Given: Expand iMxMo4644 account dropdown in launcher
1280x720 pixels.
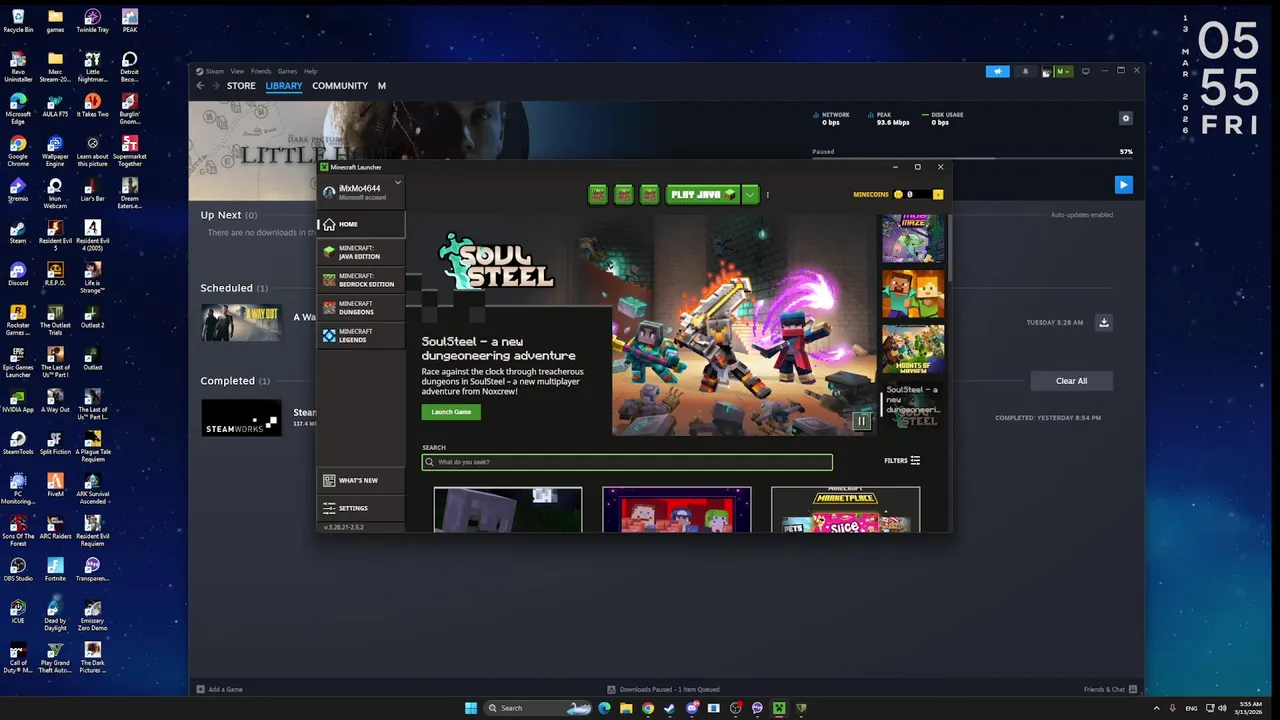Looking at the screenshot, I should (397, 183).
